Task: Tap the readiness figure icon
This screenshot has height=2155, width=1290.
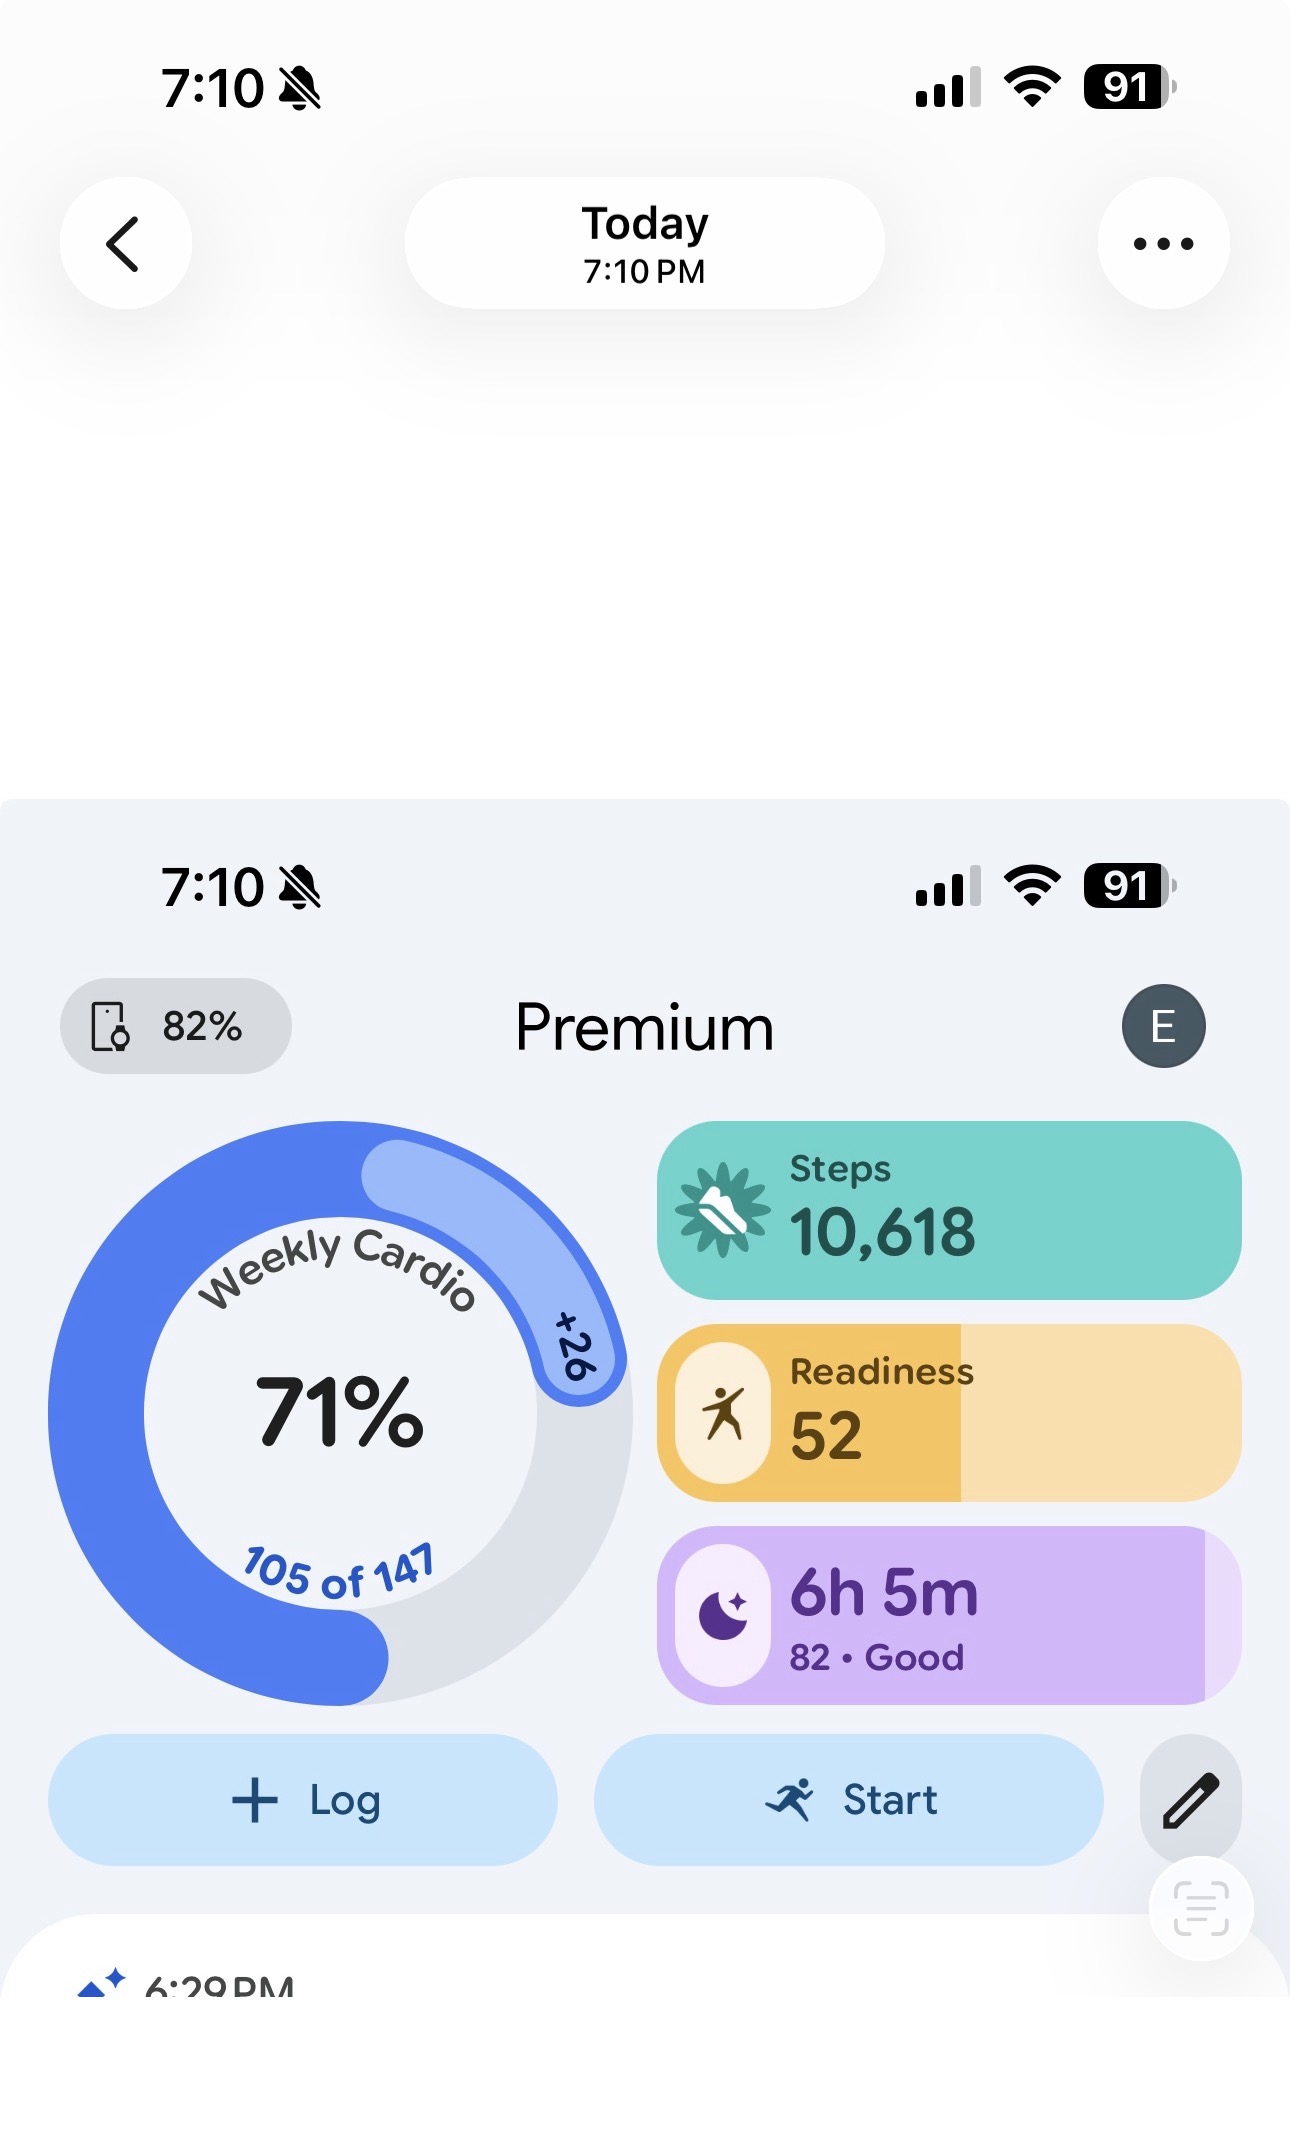Action: [x=723, y=1413]
